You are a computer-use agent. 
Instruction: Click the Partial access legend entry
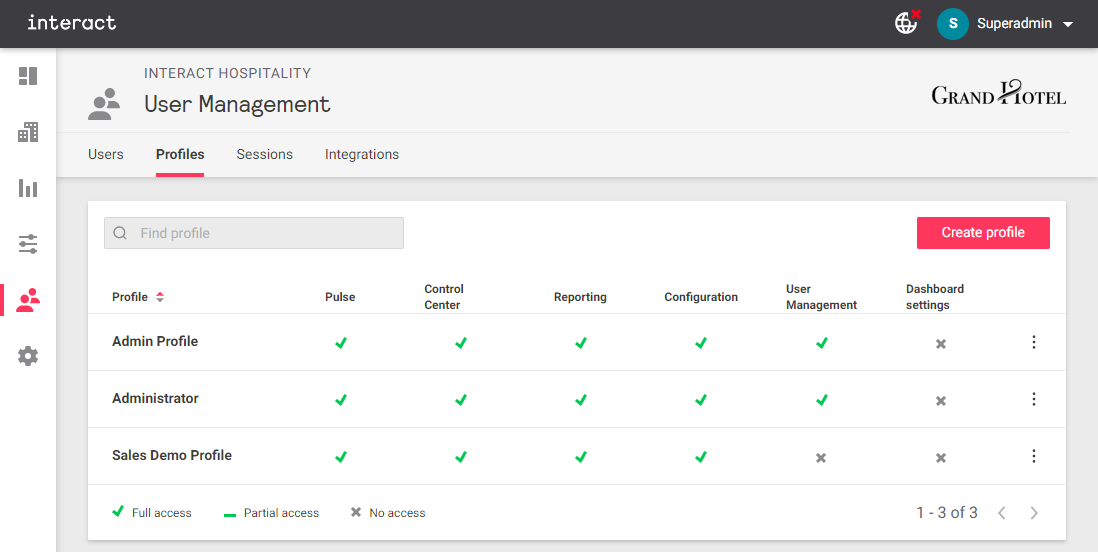[271, 513]
